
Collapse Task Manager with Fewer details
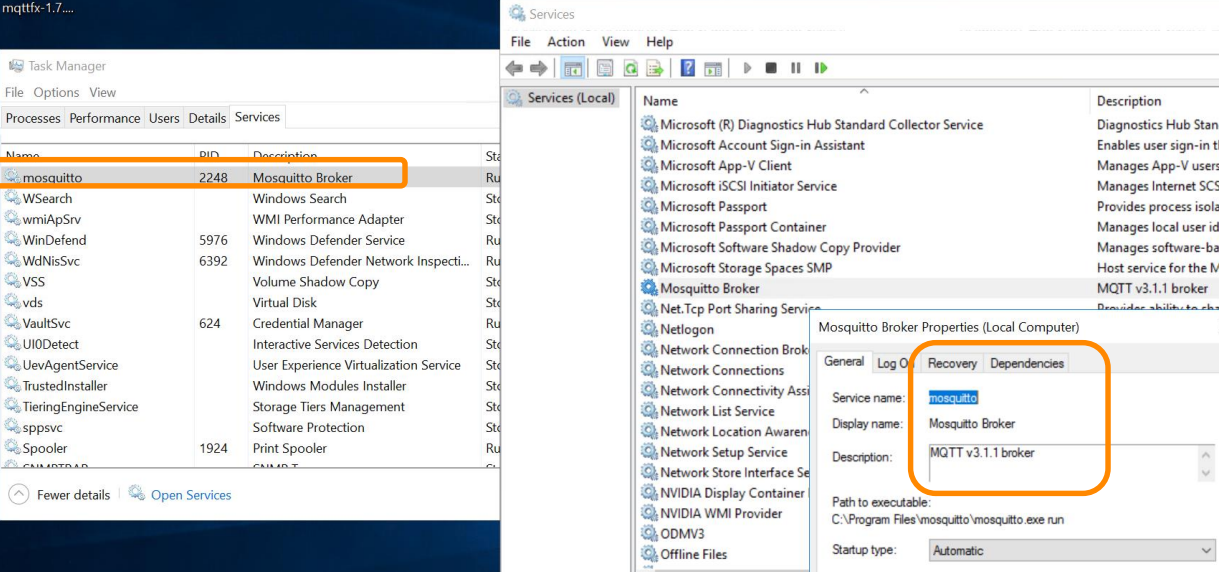pos(62,495)
